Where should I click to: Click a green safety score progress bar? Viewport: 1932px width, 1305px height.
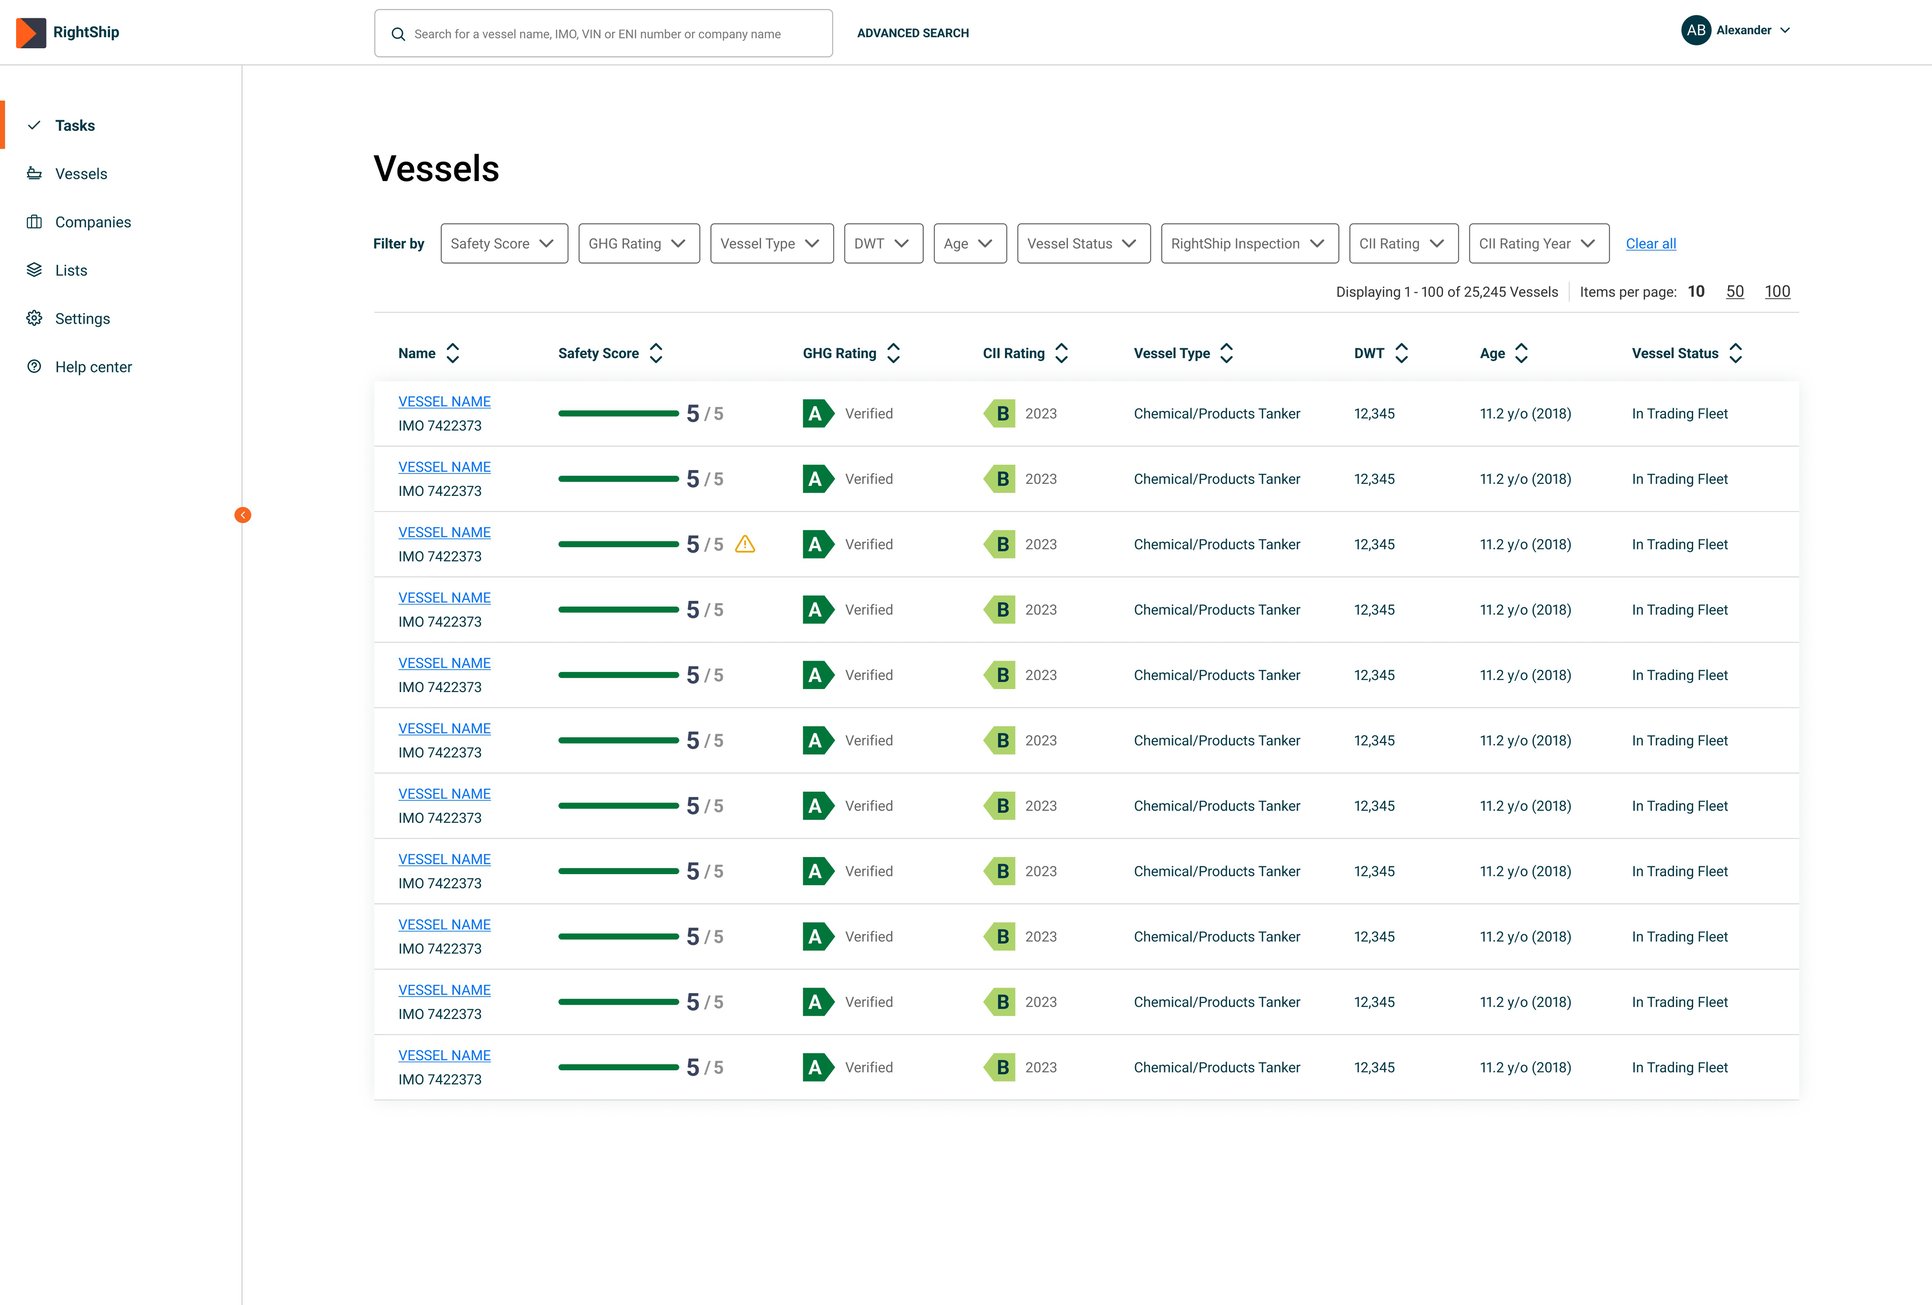(x=617, y=413)
